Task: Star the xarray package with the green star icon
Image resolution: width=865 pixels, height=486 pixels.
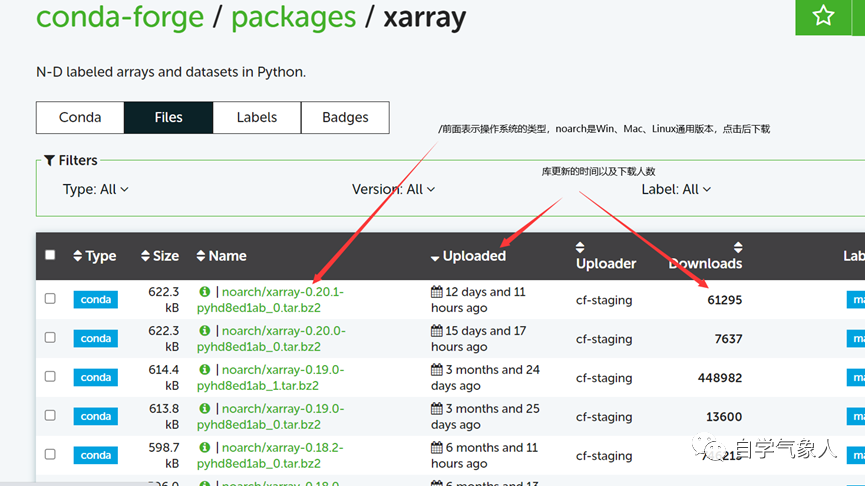Action: [823, 16]
